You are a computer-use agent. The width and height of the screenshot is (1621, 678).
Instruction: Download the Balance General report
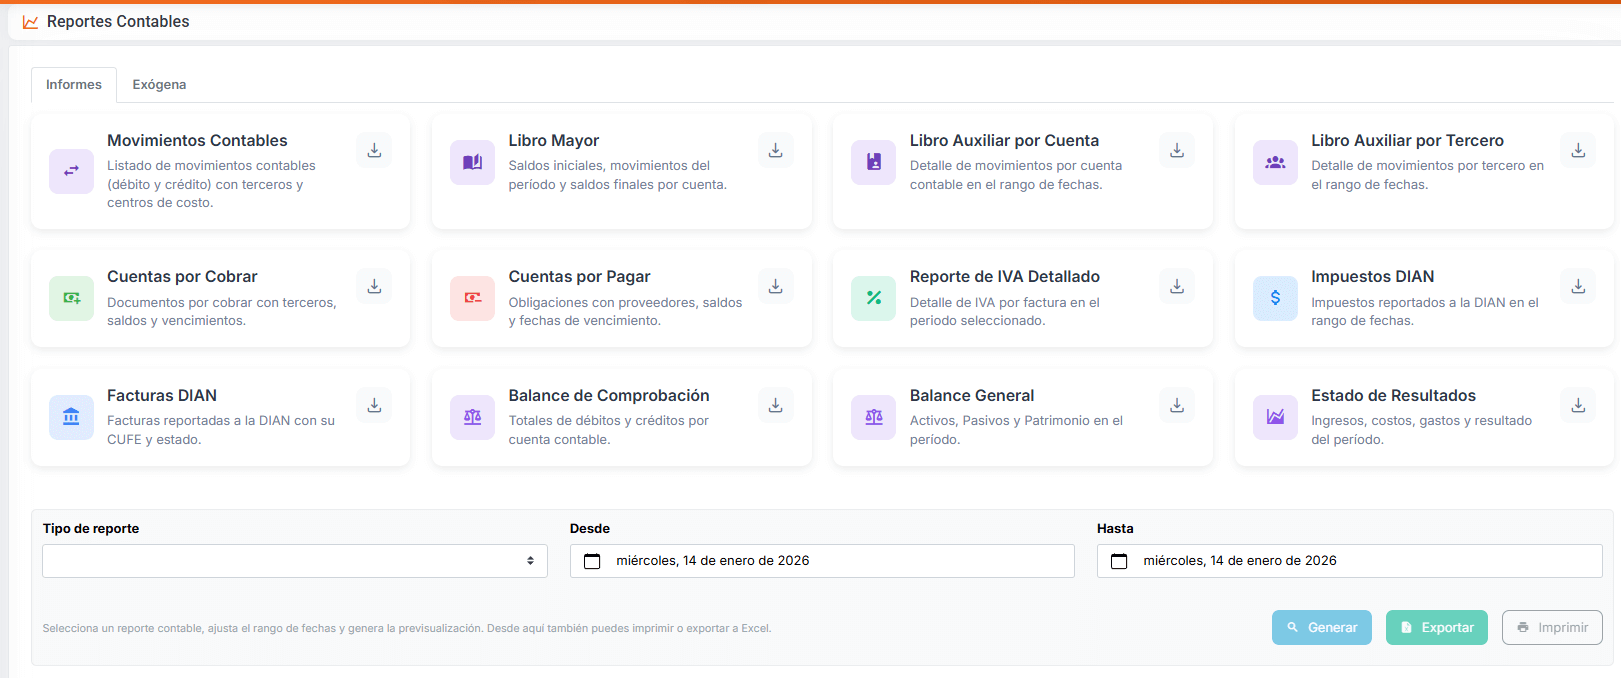[1177, 405]
